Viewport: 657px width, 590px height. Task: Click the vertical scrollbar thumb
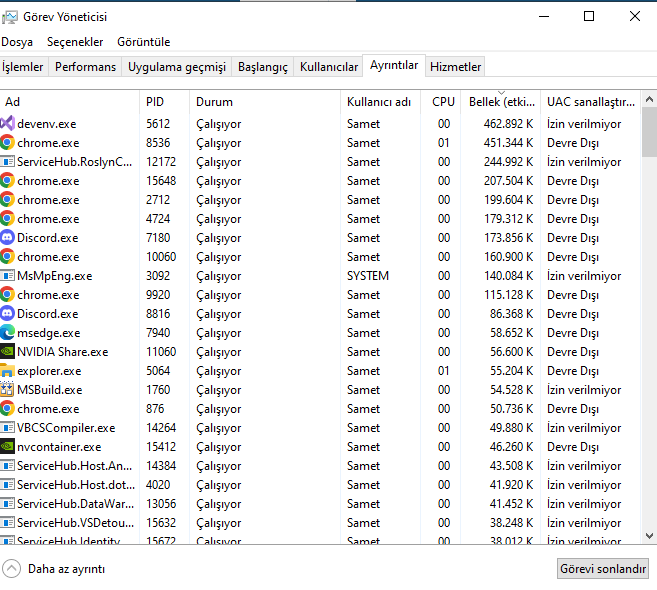pyautogui.click(x=649, y=132)
